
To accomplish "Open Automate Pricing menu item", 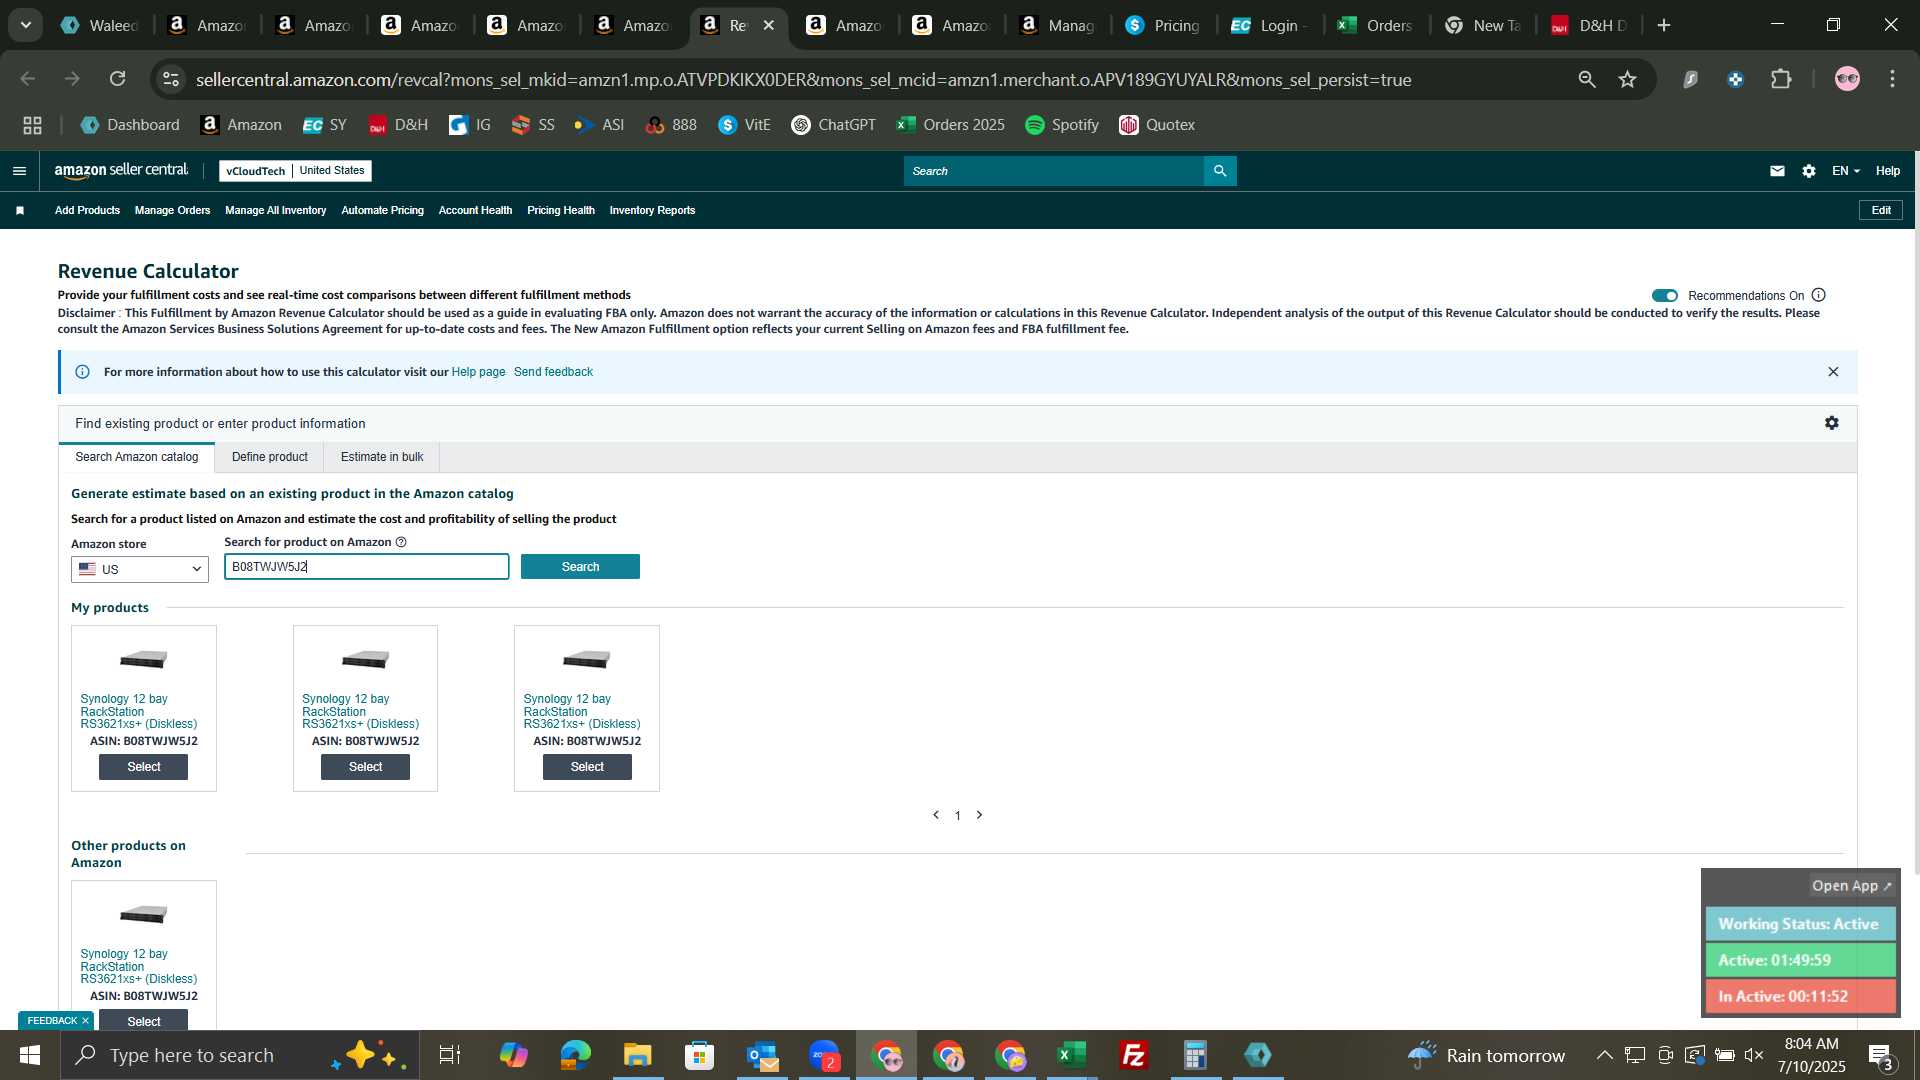I will pos(382,210).
